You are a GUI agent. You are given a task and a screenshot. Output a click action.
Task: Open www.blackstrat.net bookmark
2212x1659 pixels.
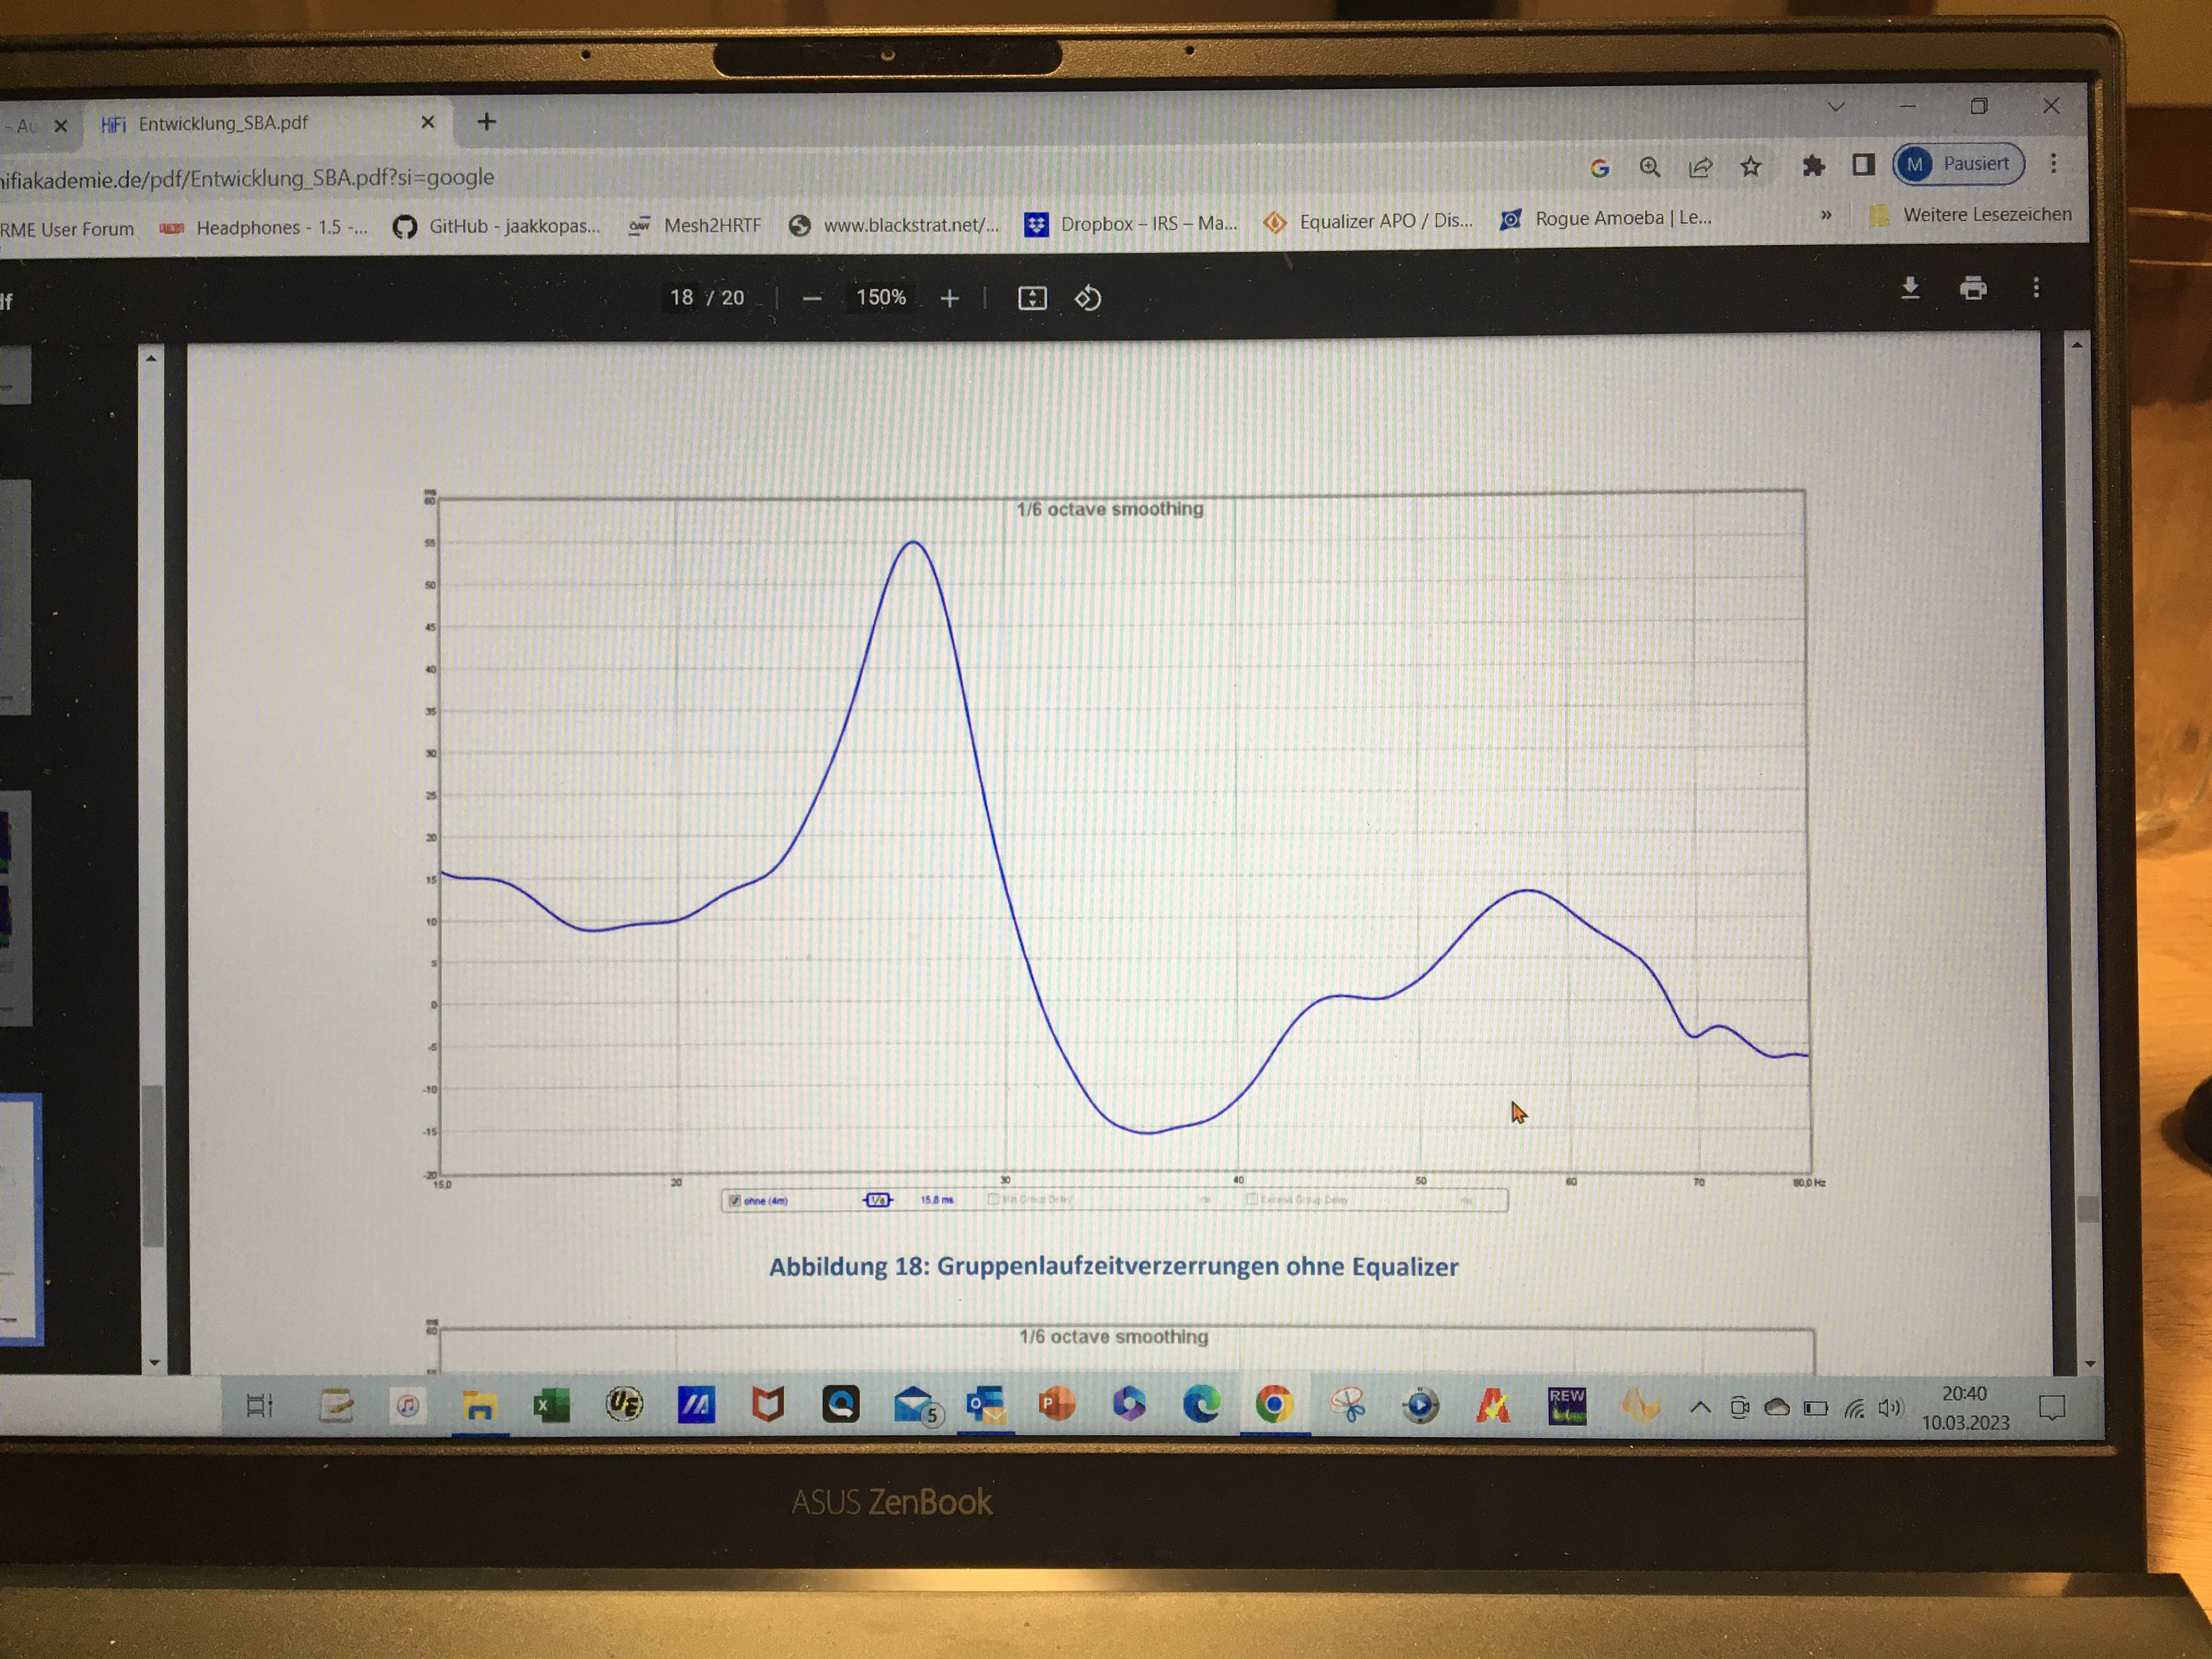point(894,225)
